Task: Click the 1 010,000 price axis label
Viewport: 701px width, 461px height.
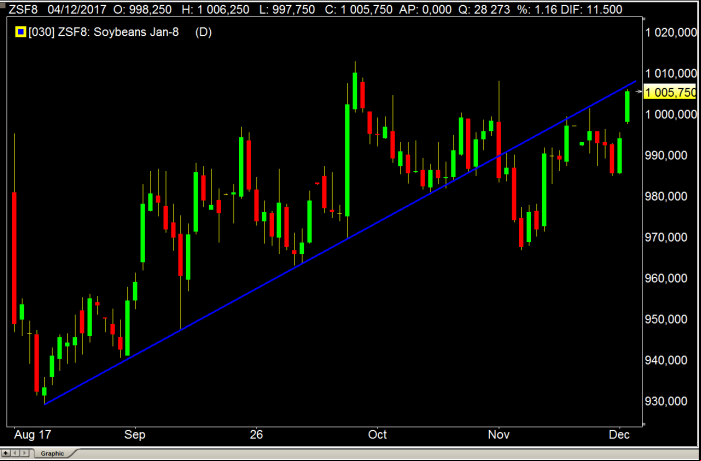Action: point(671,73)
